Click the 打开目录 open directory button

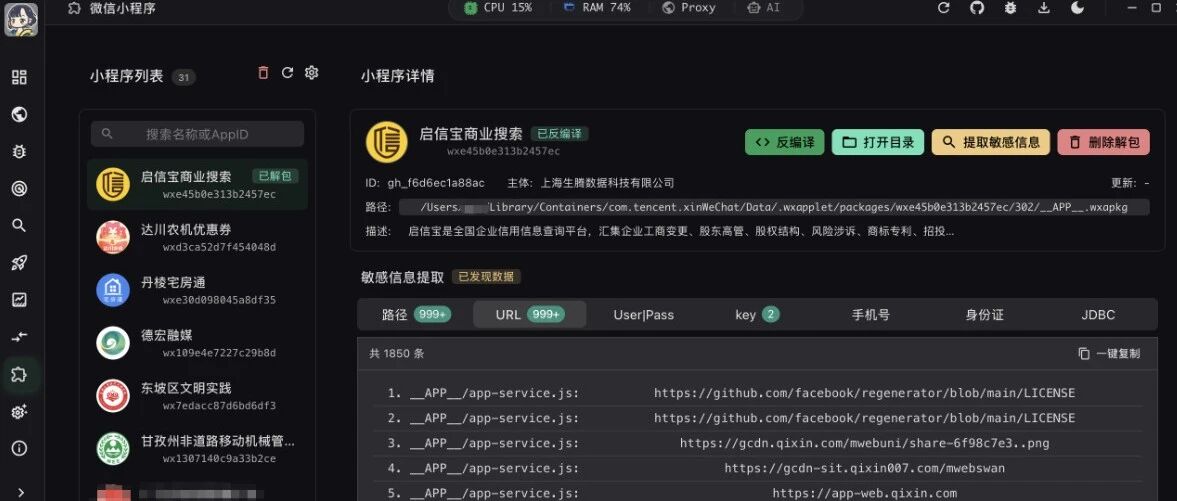877,142
